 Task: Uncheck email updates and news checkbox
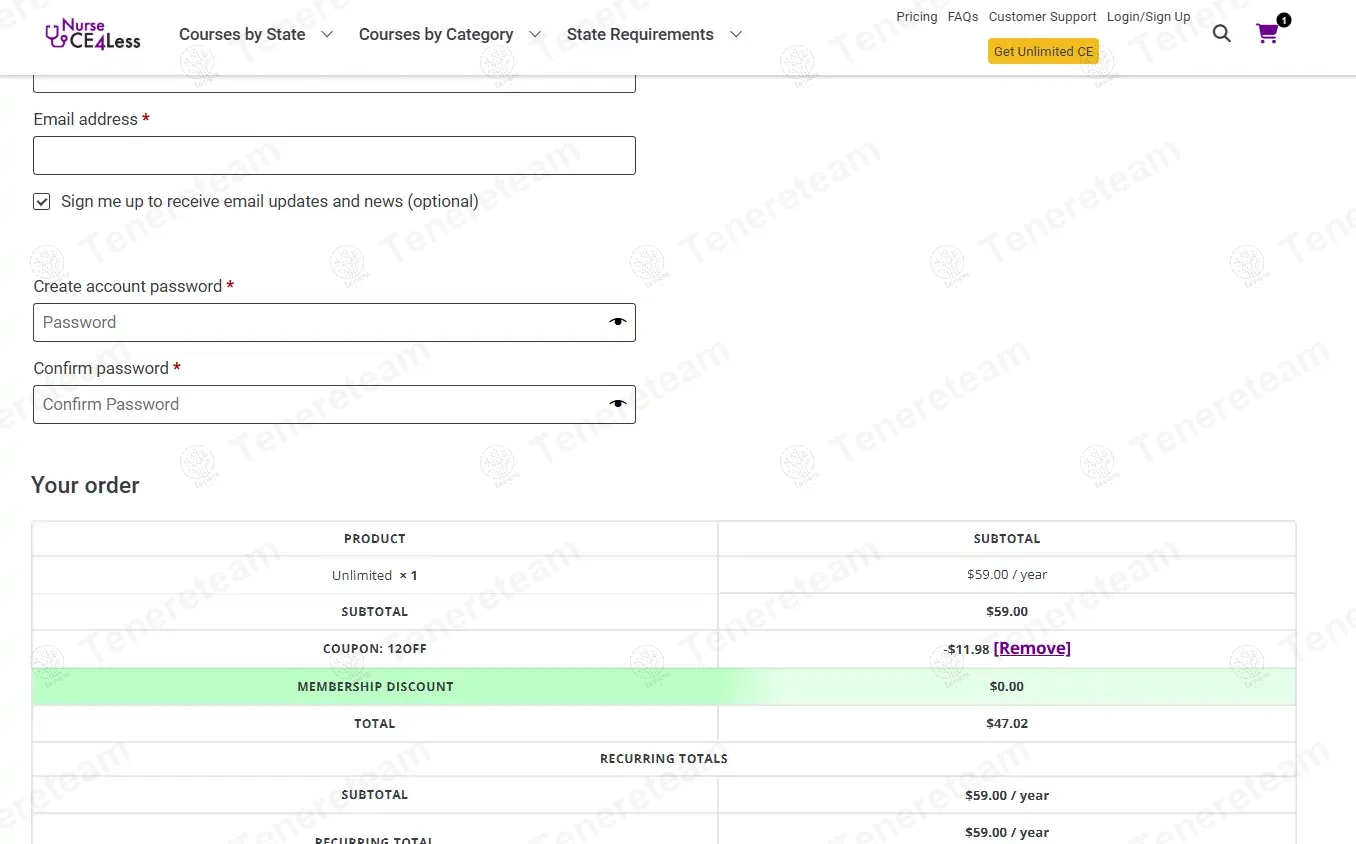[42, 202]
